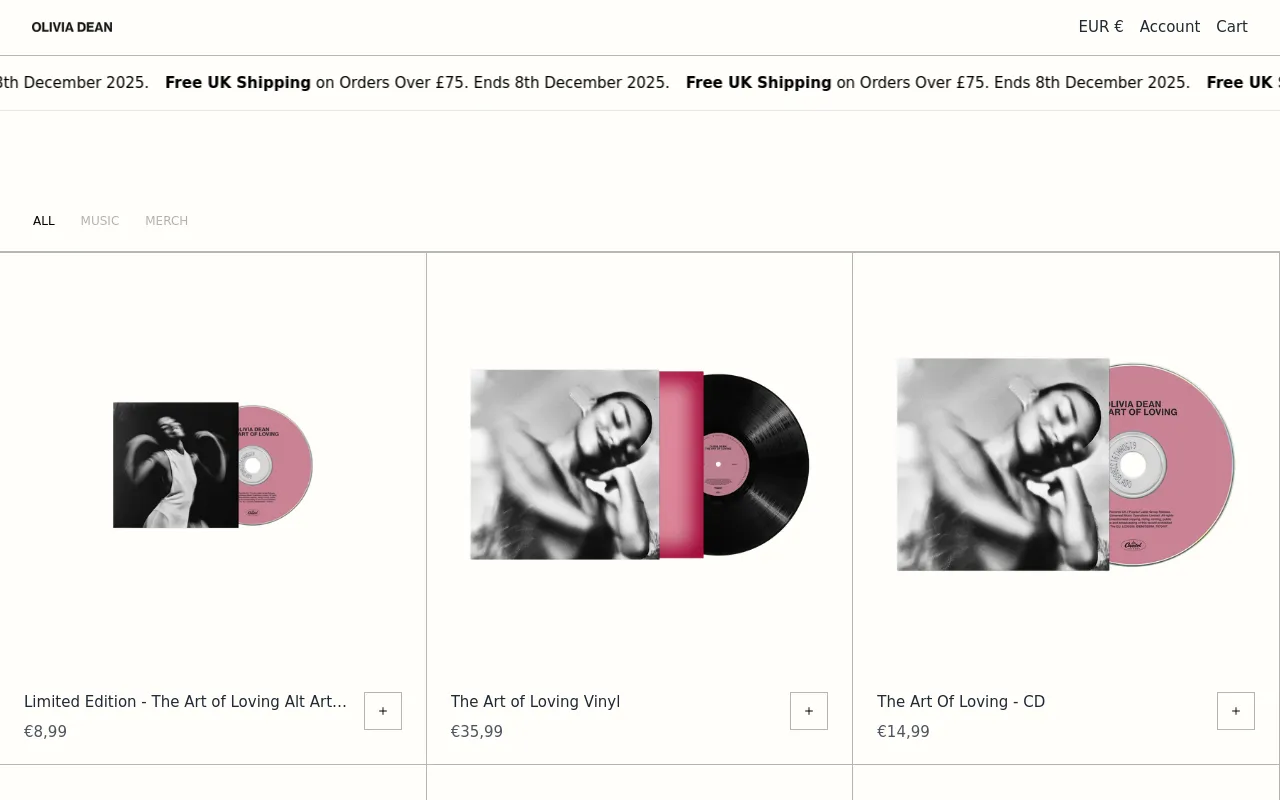1280x800 pixels.
Task: Click the €14,99 CD price
Action: point(903,732)
